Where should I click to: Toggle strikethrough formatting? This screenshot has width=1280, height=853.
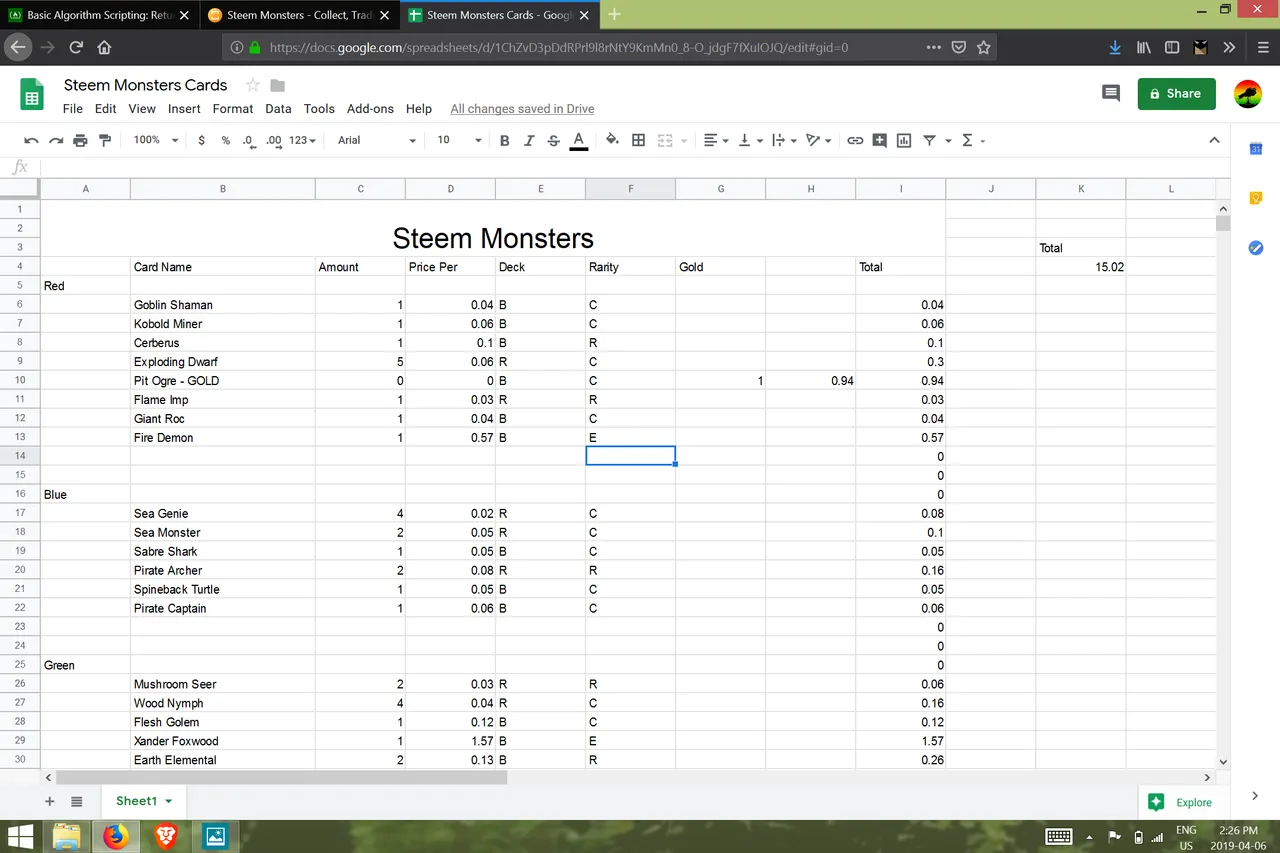click(x=553, y=141)
